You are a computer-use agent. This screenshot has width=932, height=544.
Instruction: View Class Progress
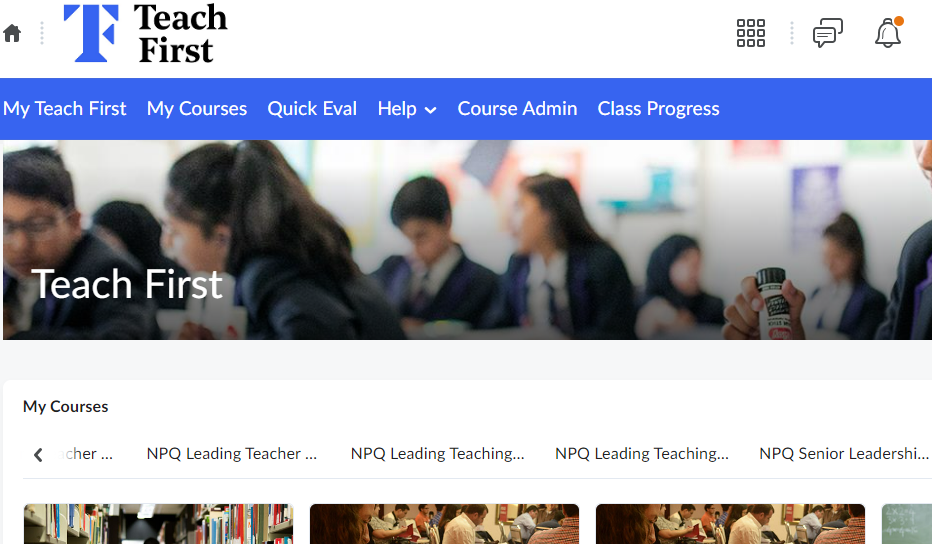click(x=658, y=109)
